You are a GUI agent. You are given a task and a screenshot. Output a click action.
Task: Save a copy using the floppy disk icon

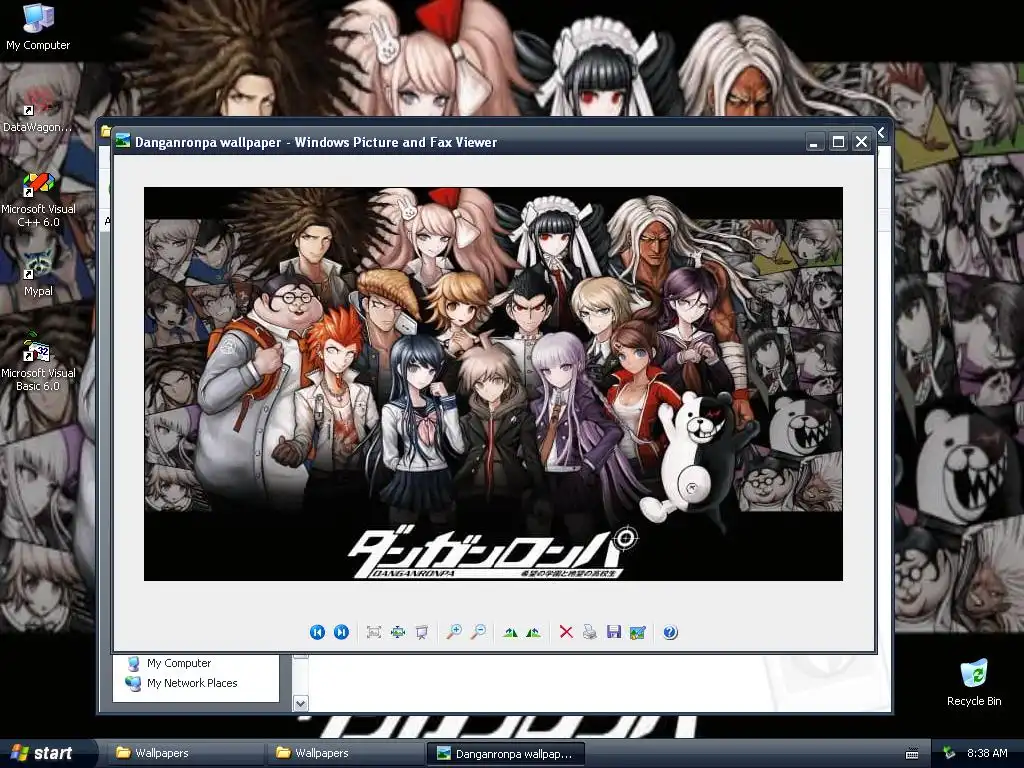[614, 632]
